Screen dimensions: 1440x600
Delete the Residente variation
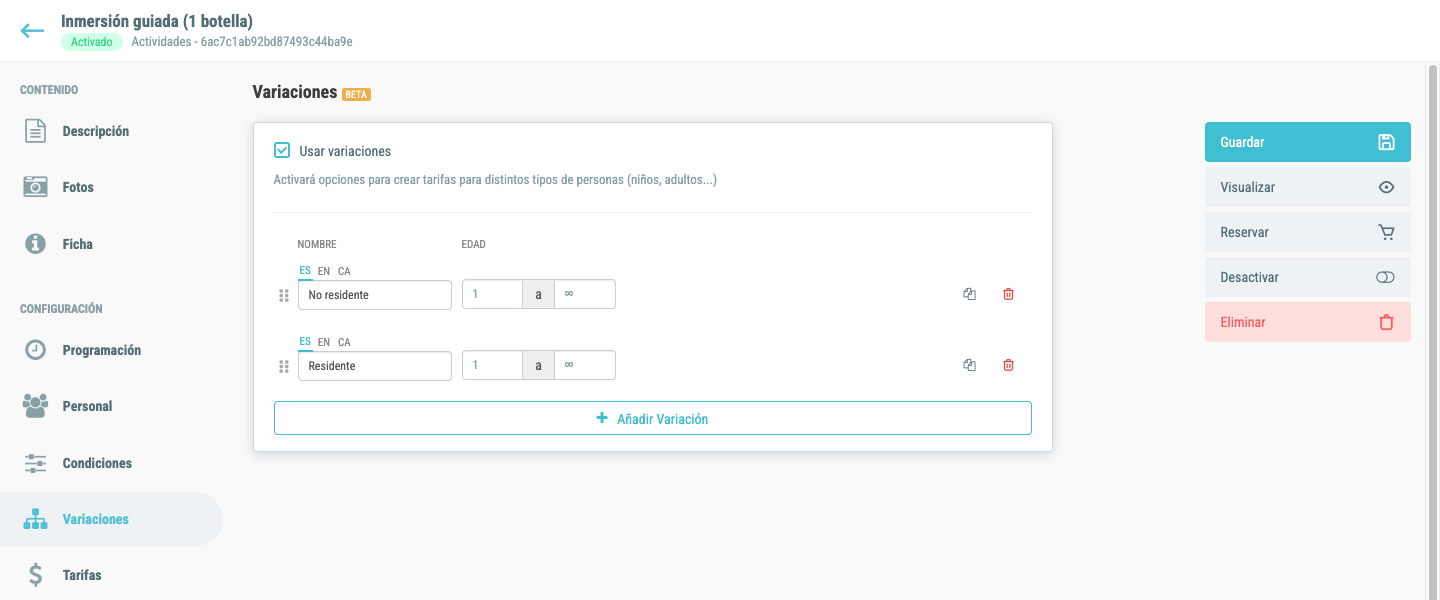pos(1008,365)
